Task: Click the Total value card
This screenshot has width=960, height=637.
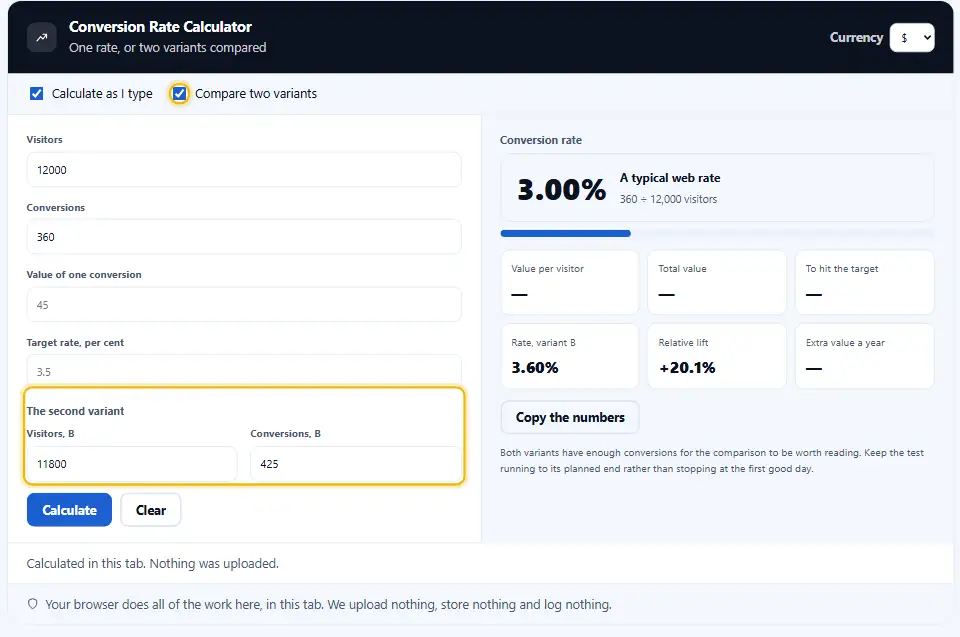Action: (717, 282)
